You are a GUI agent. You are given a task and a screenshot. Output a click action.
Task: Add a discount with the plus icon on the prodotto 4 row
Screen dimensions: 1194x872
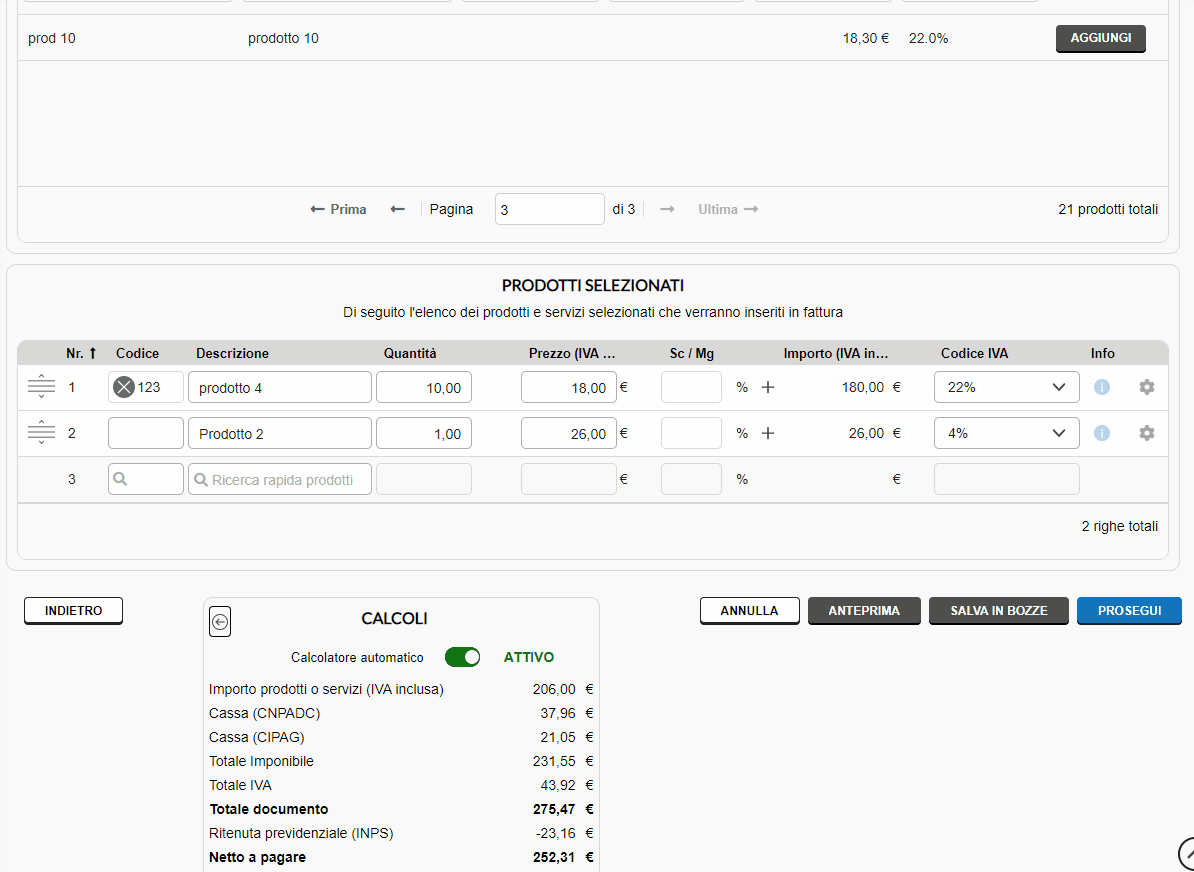(x=768, y=388)
